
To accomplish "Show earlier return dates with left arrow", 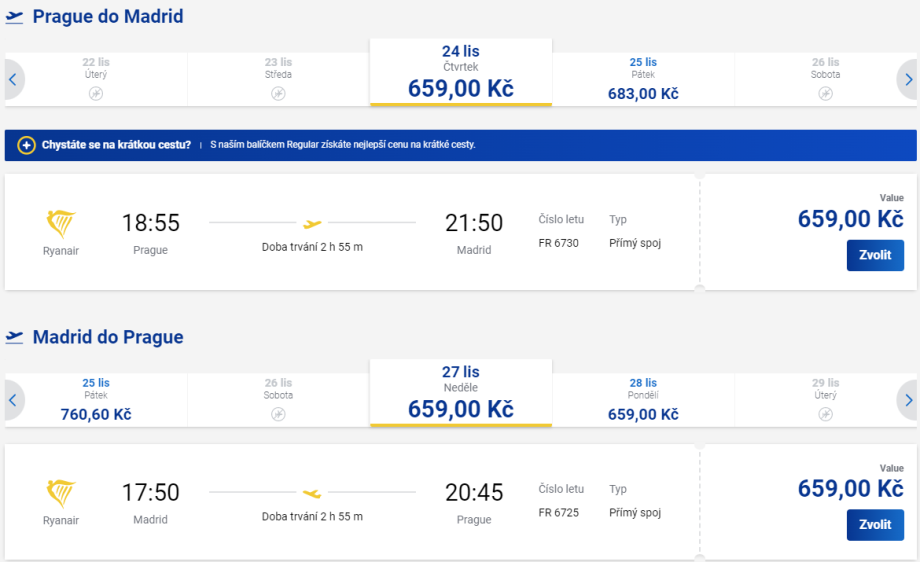I will (12, 400).
